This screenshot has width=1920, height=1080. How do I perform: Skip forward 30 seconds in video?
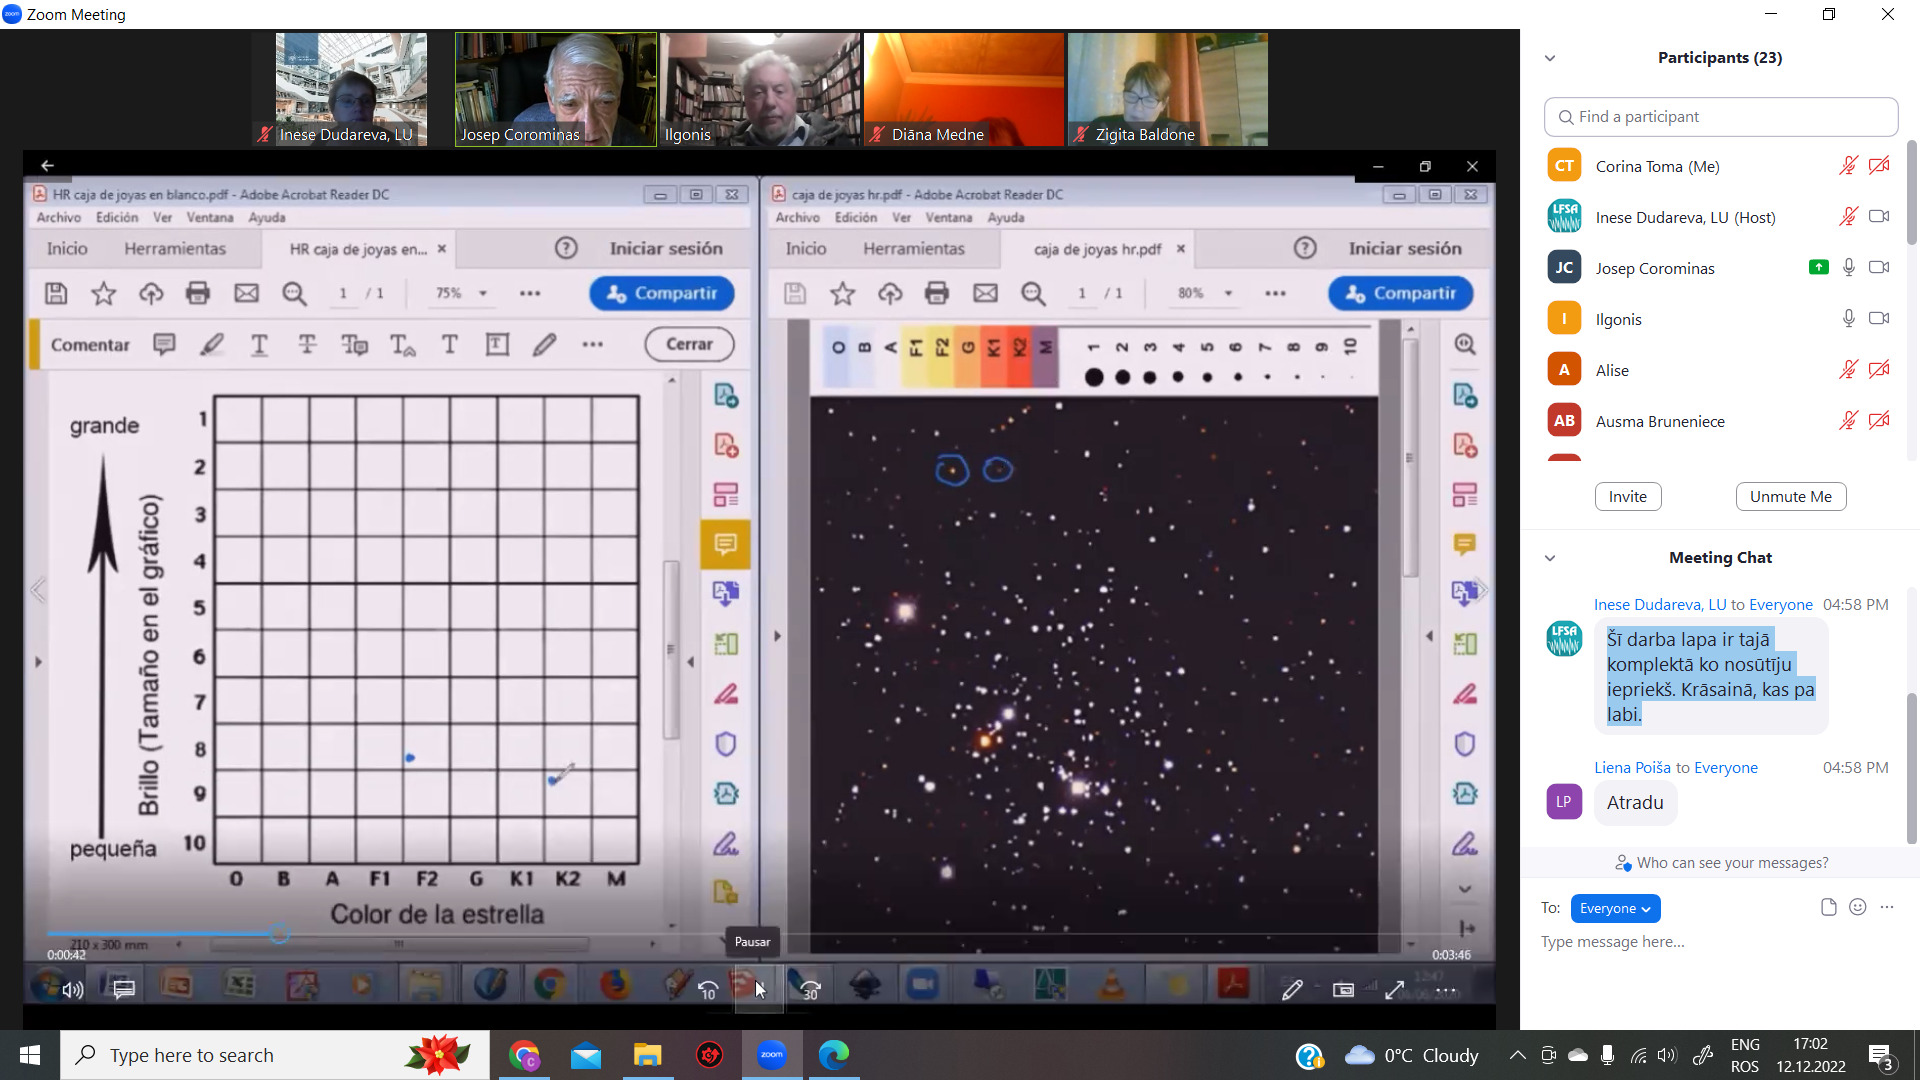click(x=810, y=990)
